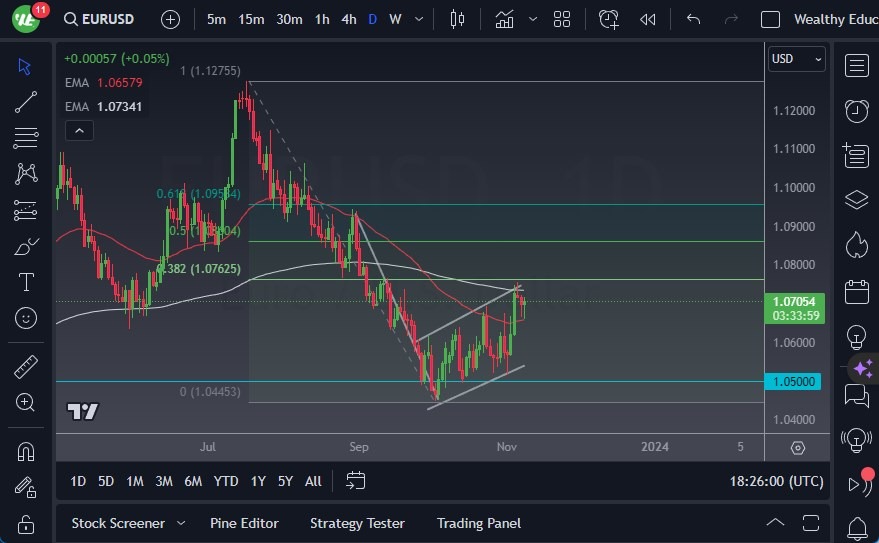Toggle the fullscreen square checkbox in top bar
879x543 pixels.
pyautogui.click(x=770, y=19)
